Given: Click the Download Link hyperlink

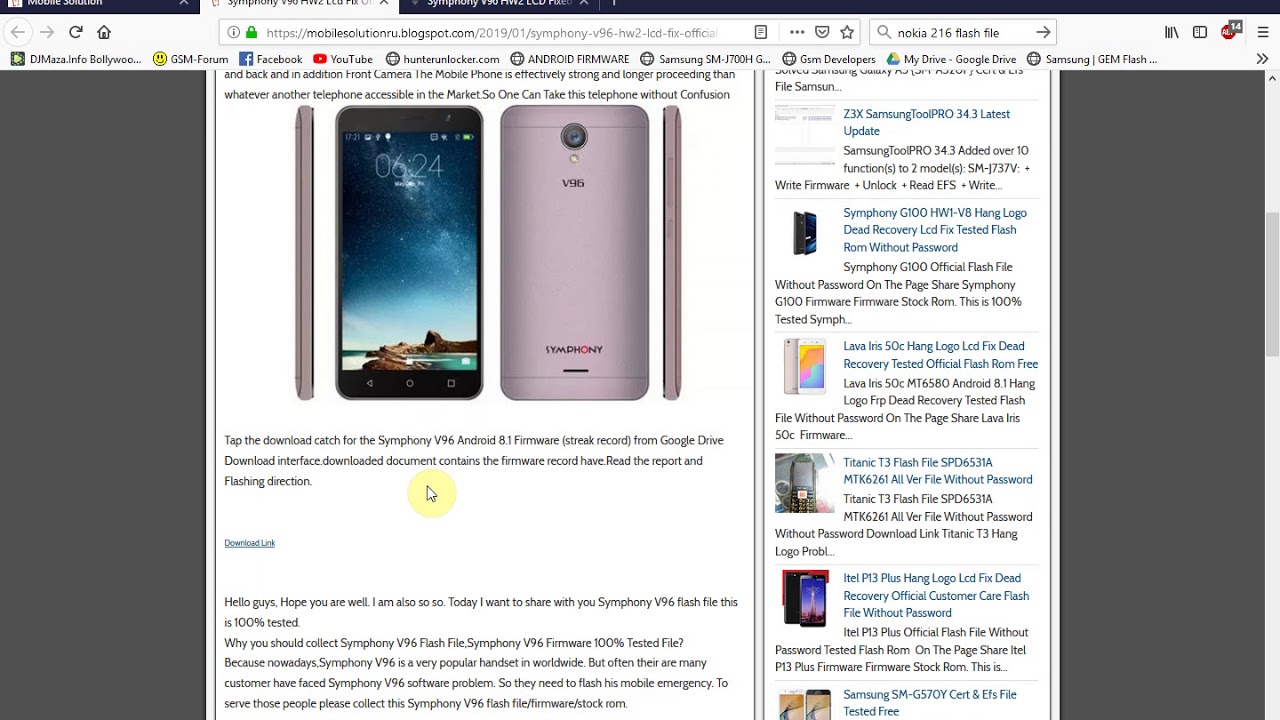Looking at the screenshot, I should 249,543.
